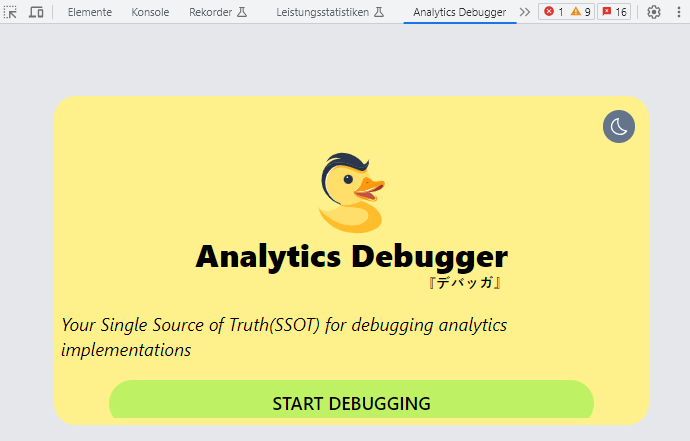Open the error count badge showing 1

pyautogui.click(x=554, y=12)
